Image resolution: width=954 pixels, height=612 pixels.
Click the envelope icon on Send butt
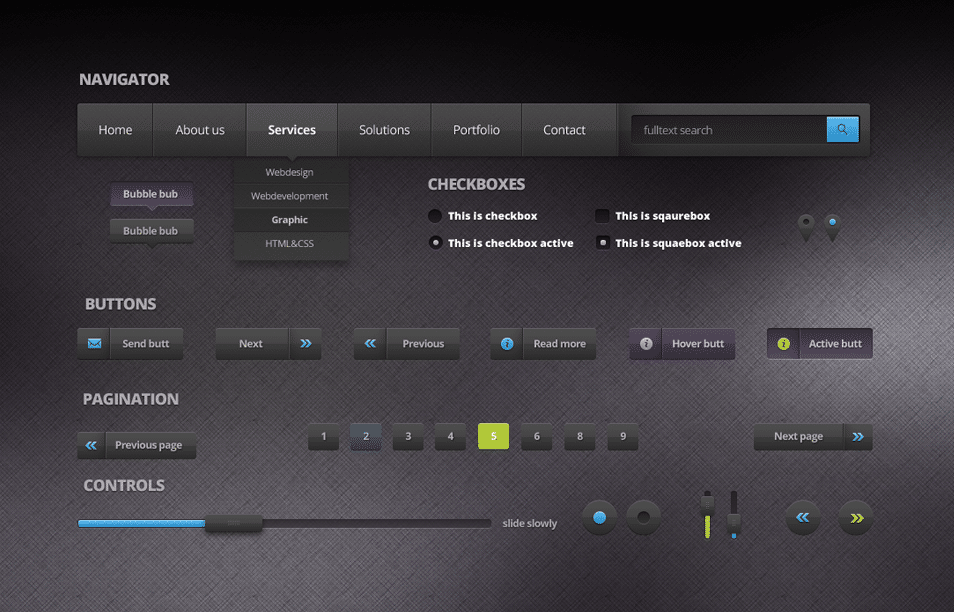click(93, 343)
